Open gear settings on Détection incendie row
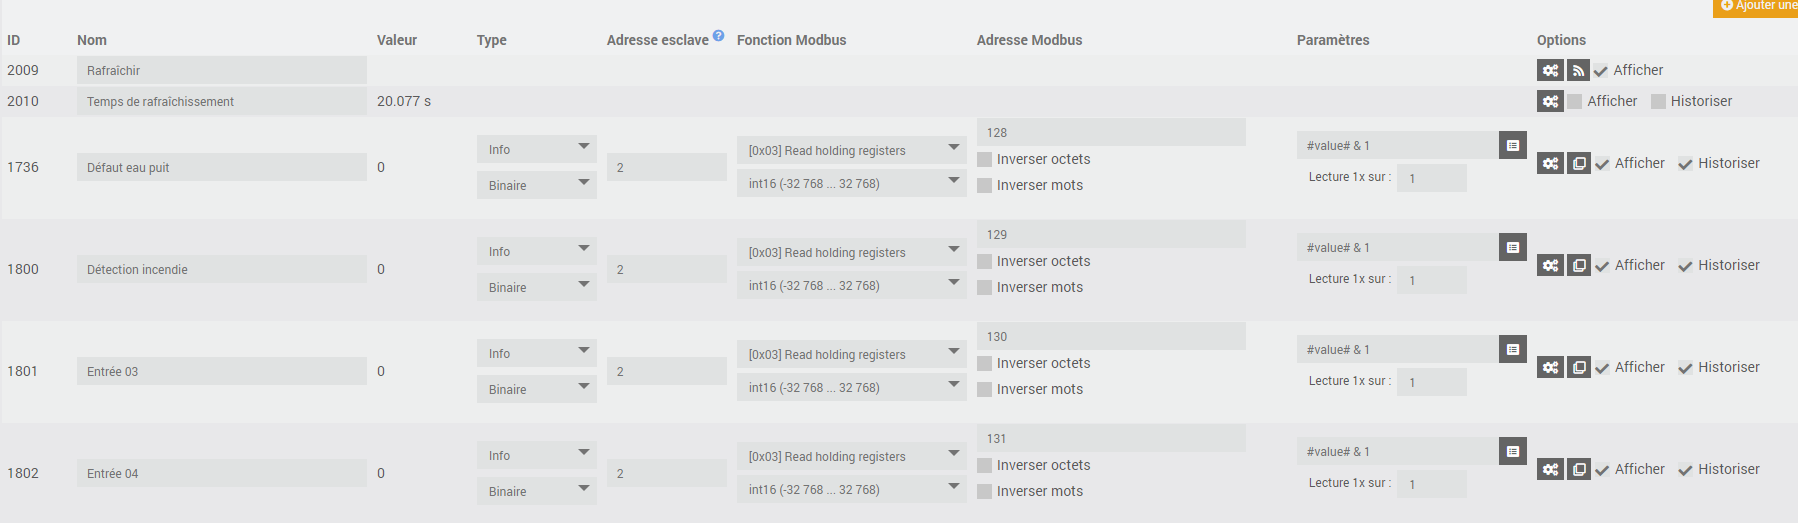 (x=1550, y=265)
